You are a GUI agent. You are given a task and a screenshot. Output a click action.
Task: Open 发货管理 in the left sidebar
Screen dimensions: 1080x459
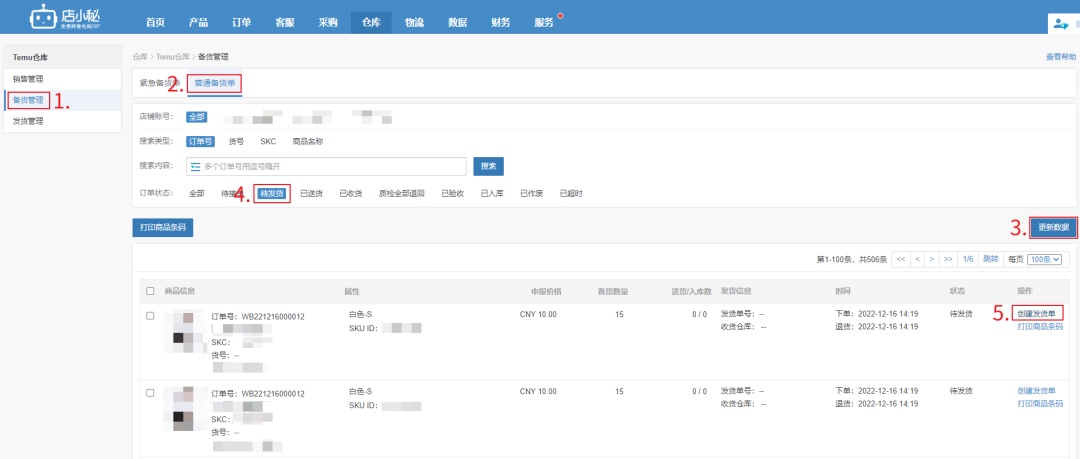click(x=28, y=121)
